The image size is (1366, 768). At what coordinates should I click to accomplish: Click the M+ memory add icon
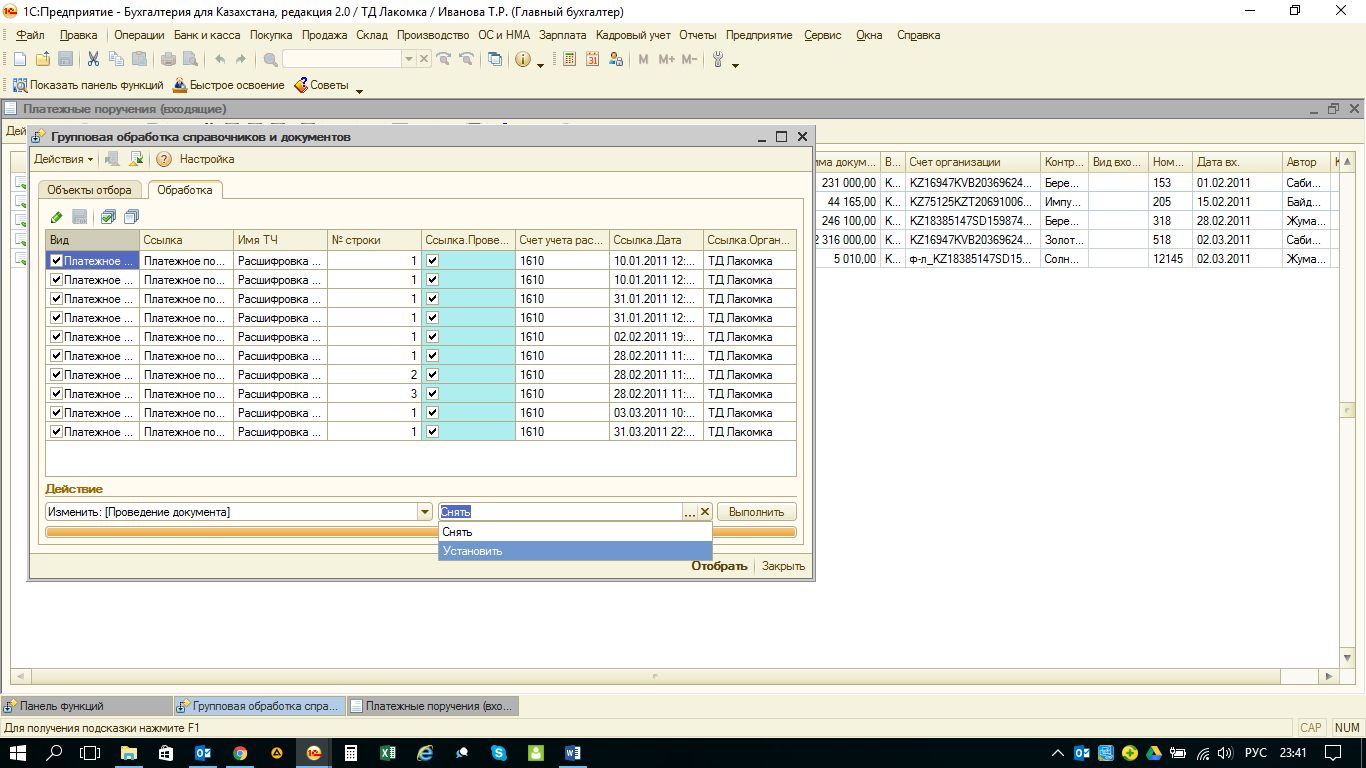pyautogui.click(x=666, y=60)
